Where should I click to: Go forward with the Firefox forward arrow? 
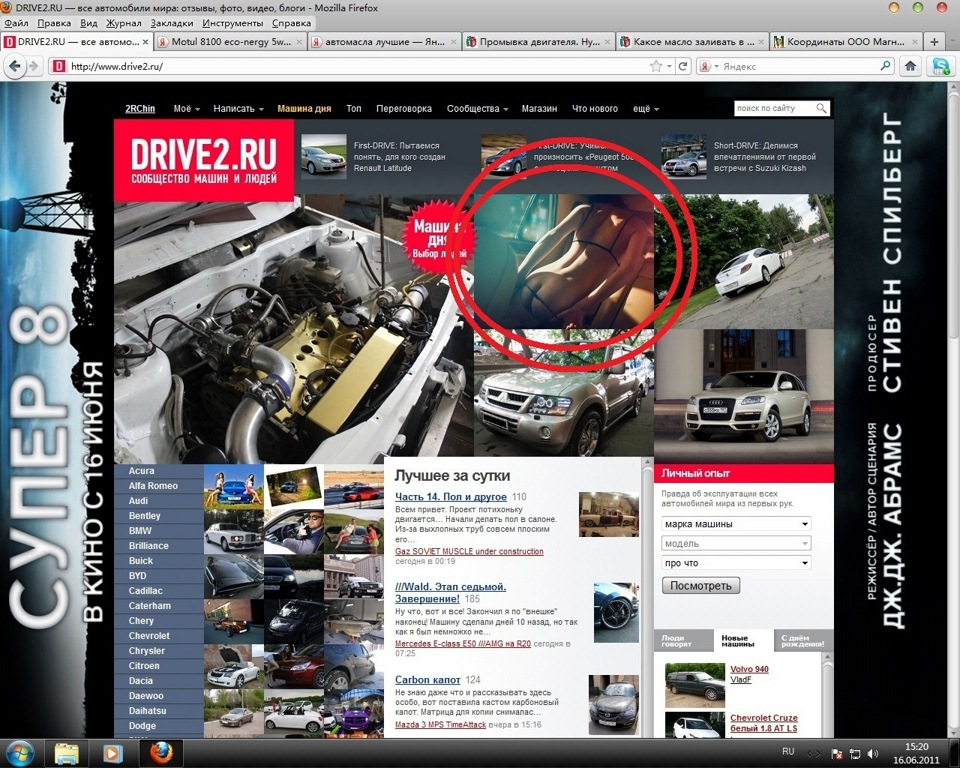[x=34, y=66]
